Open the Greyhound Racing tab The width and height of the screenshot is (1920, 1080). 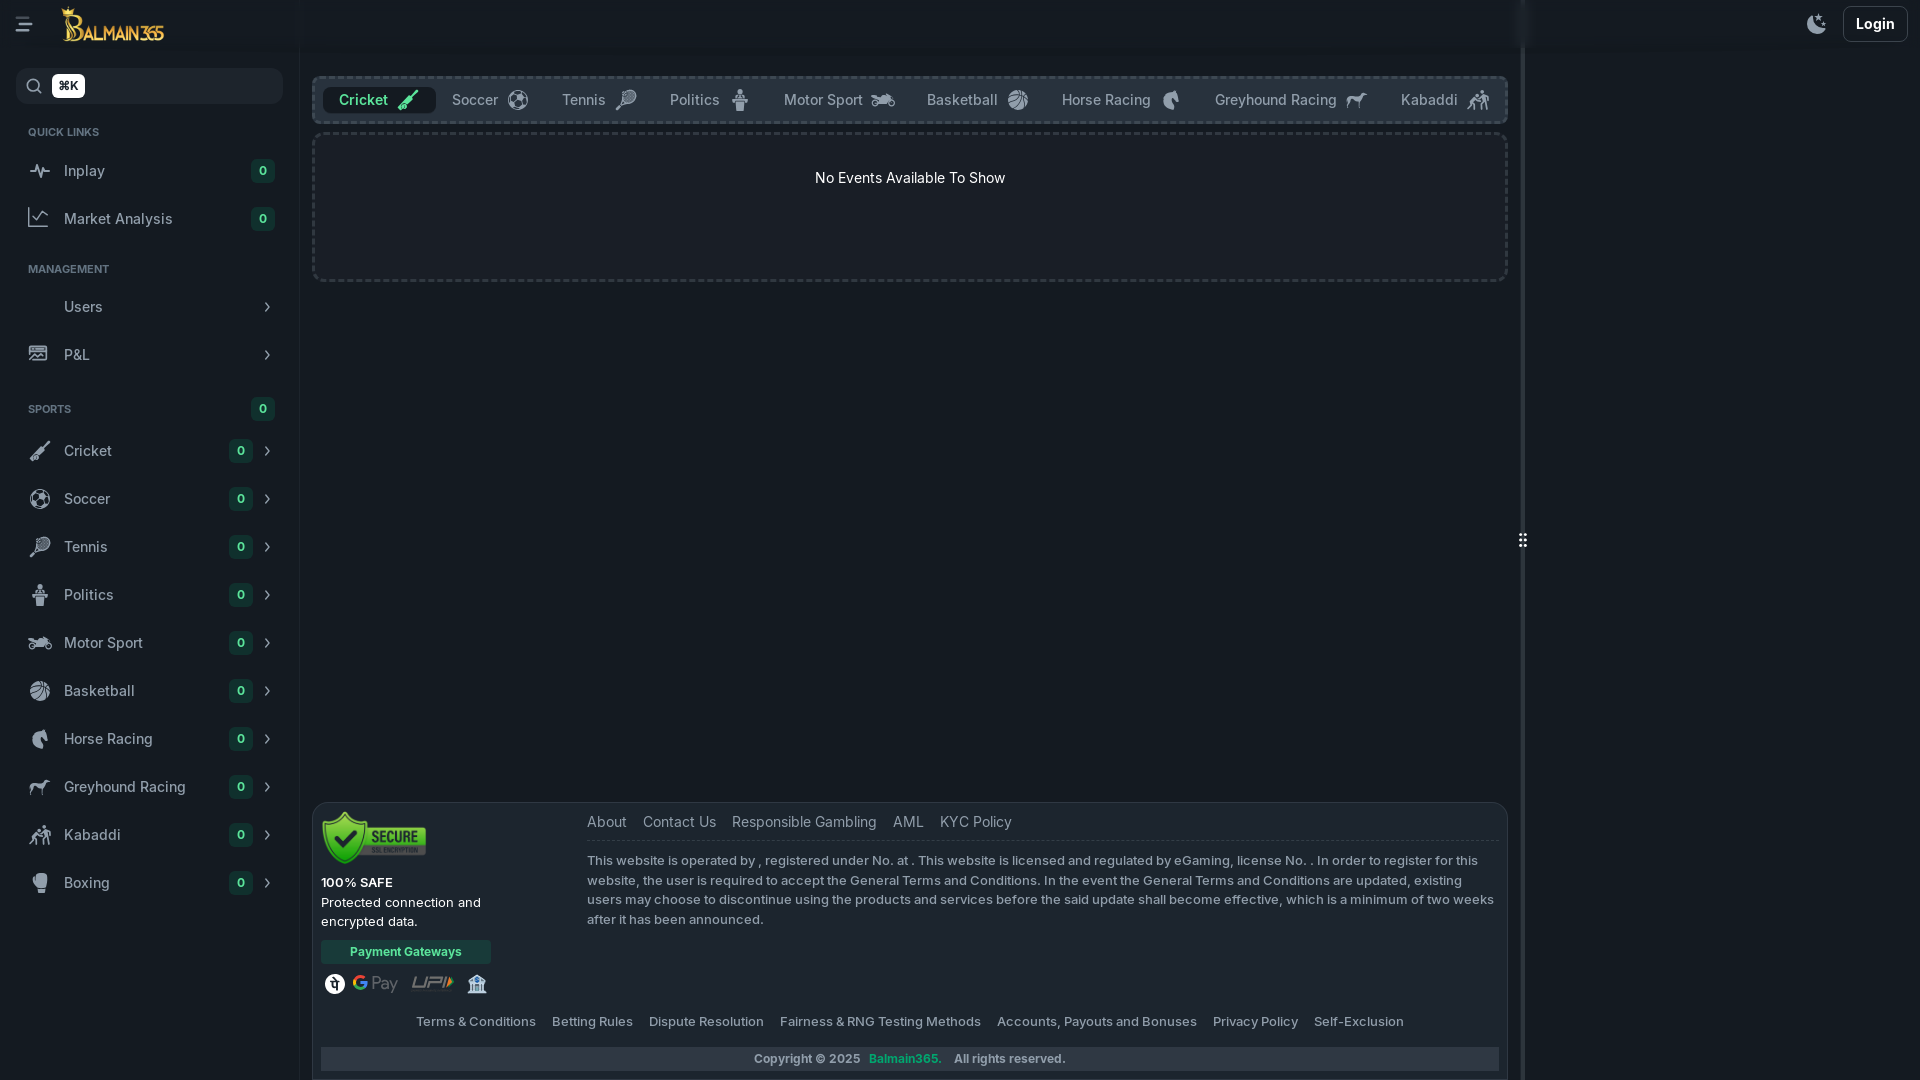(x=1290, y=100)
